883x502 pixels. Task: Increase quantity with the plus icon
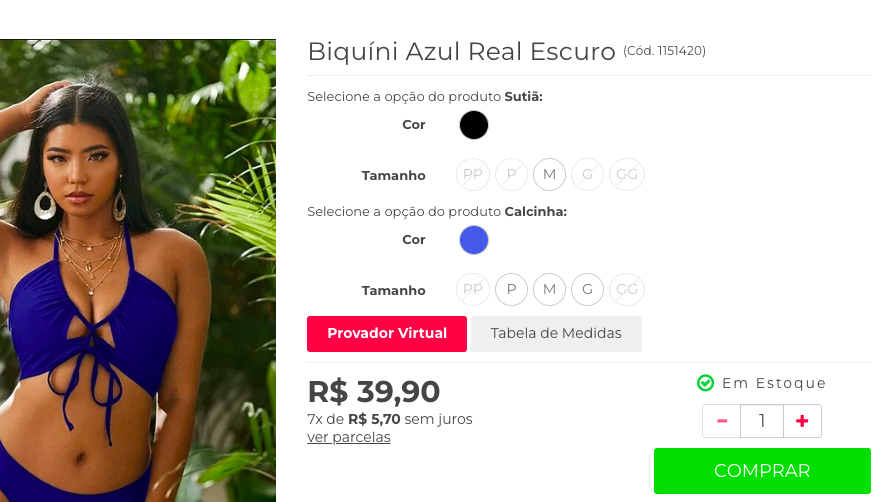[x=802, y=421]
